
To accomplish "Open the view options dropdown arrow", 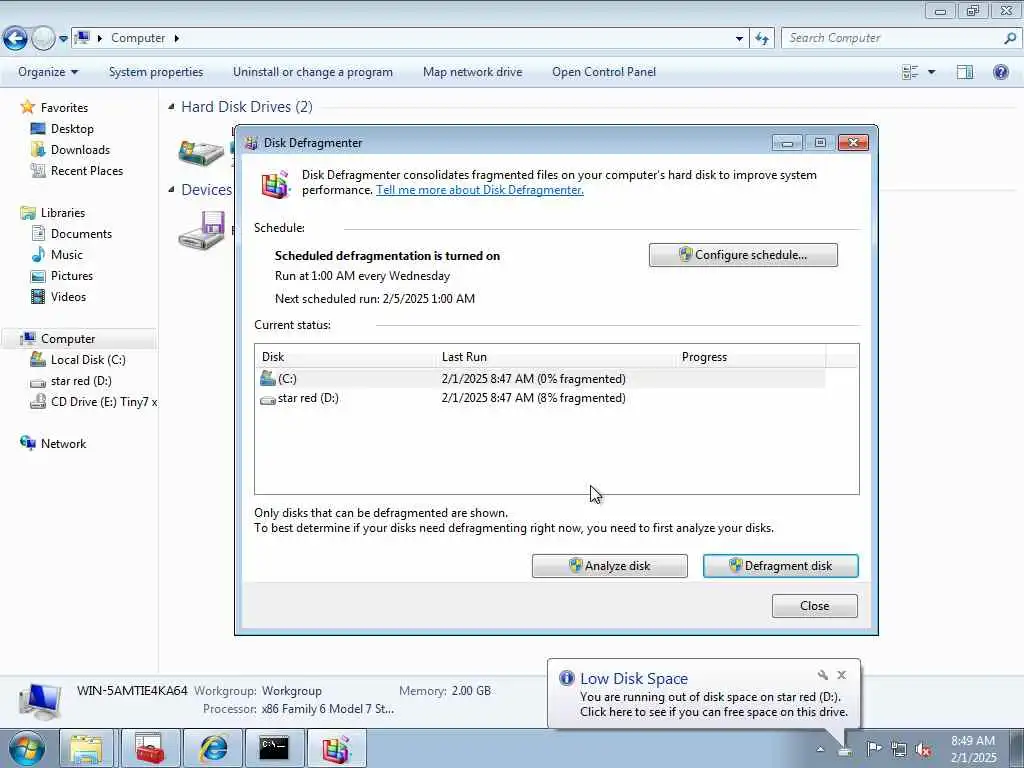I will [x=931, y=72].
